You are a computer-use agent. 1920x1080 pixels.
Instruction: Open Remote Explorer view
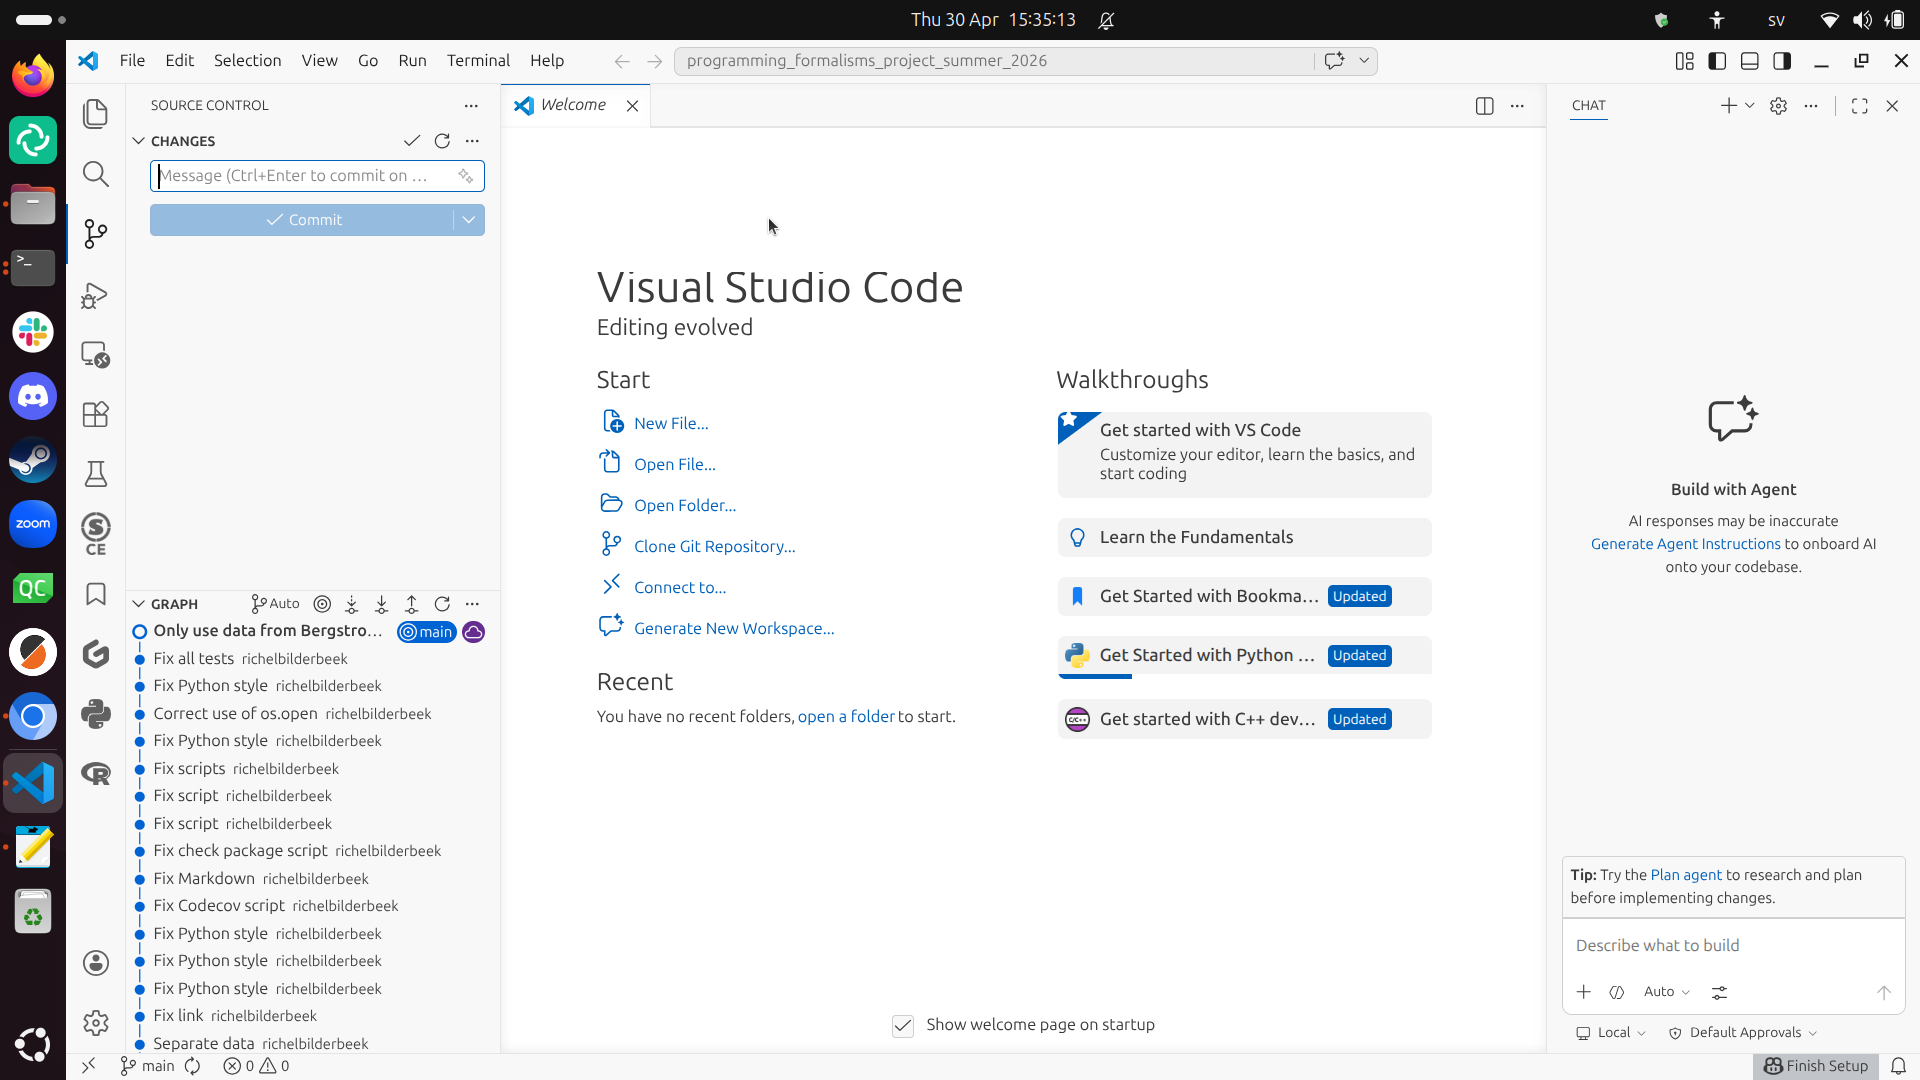point(96,354)
